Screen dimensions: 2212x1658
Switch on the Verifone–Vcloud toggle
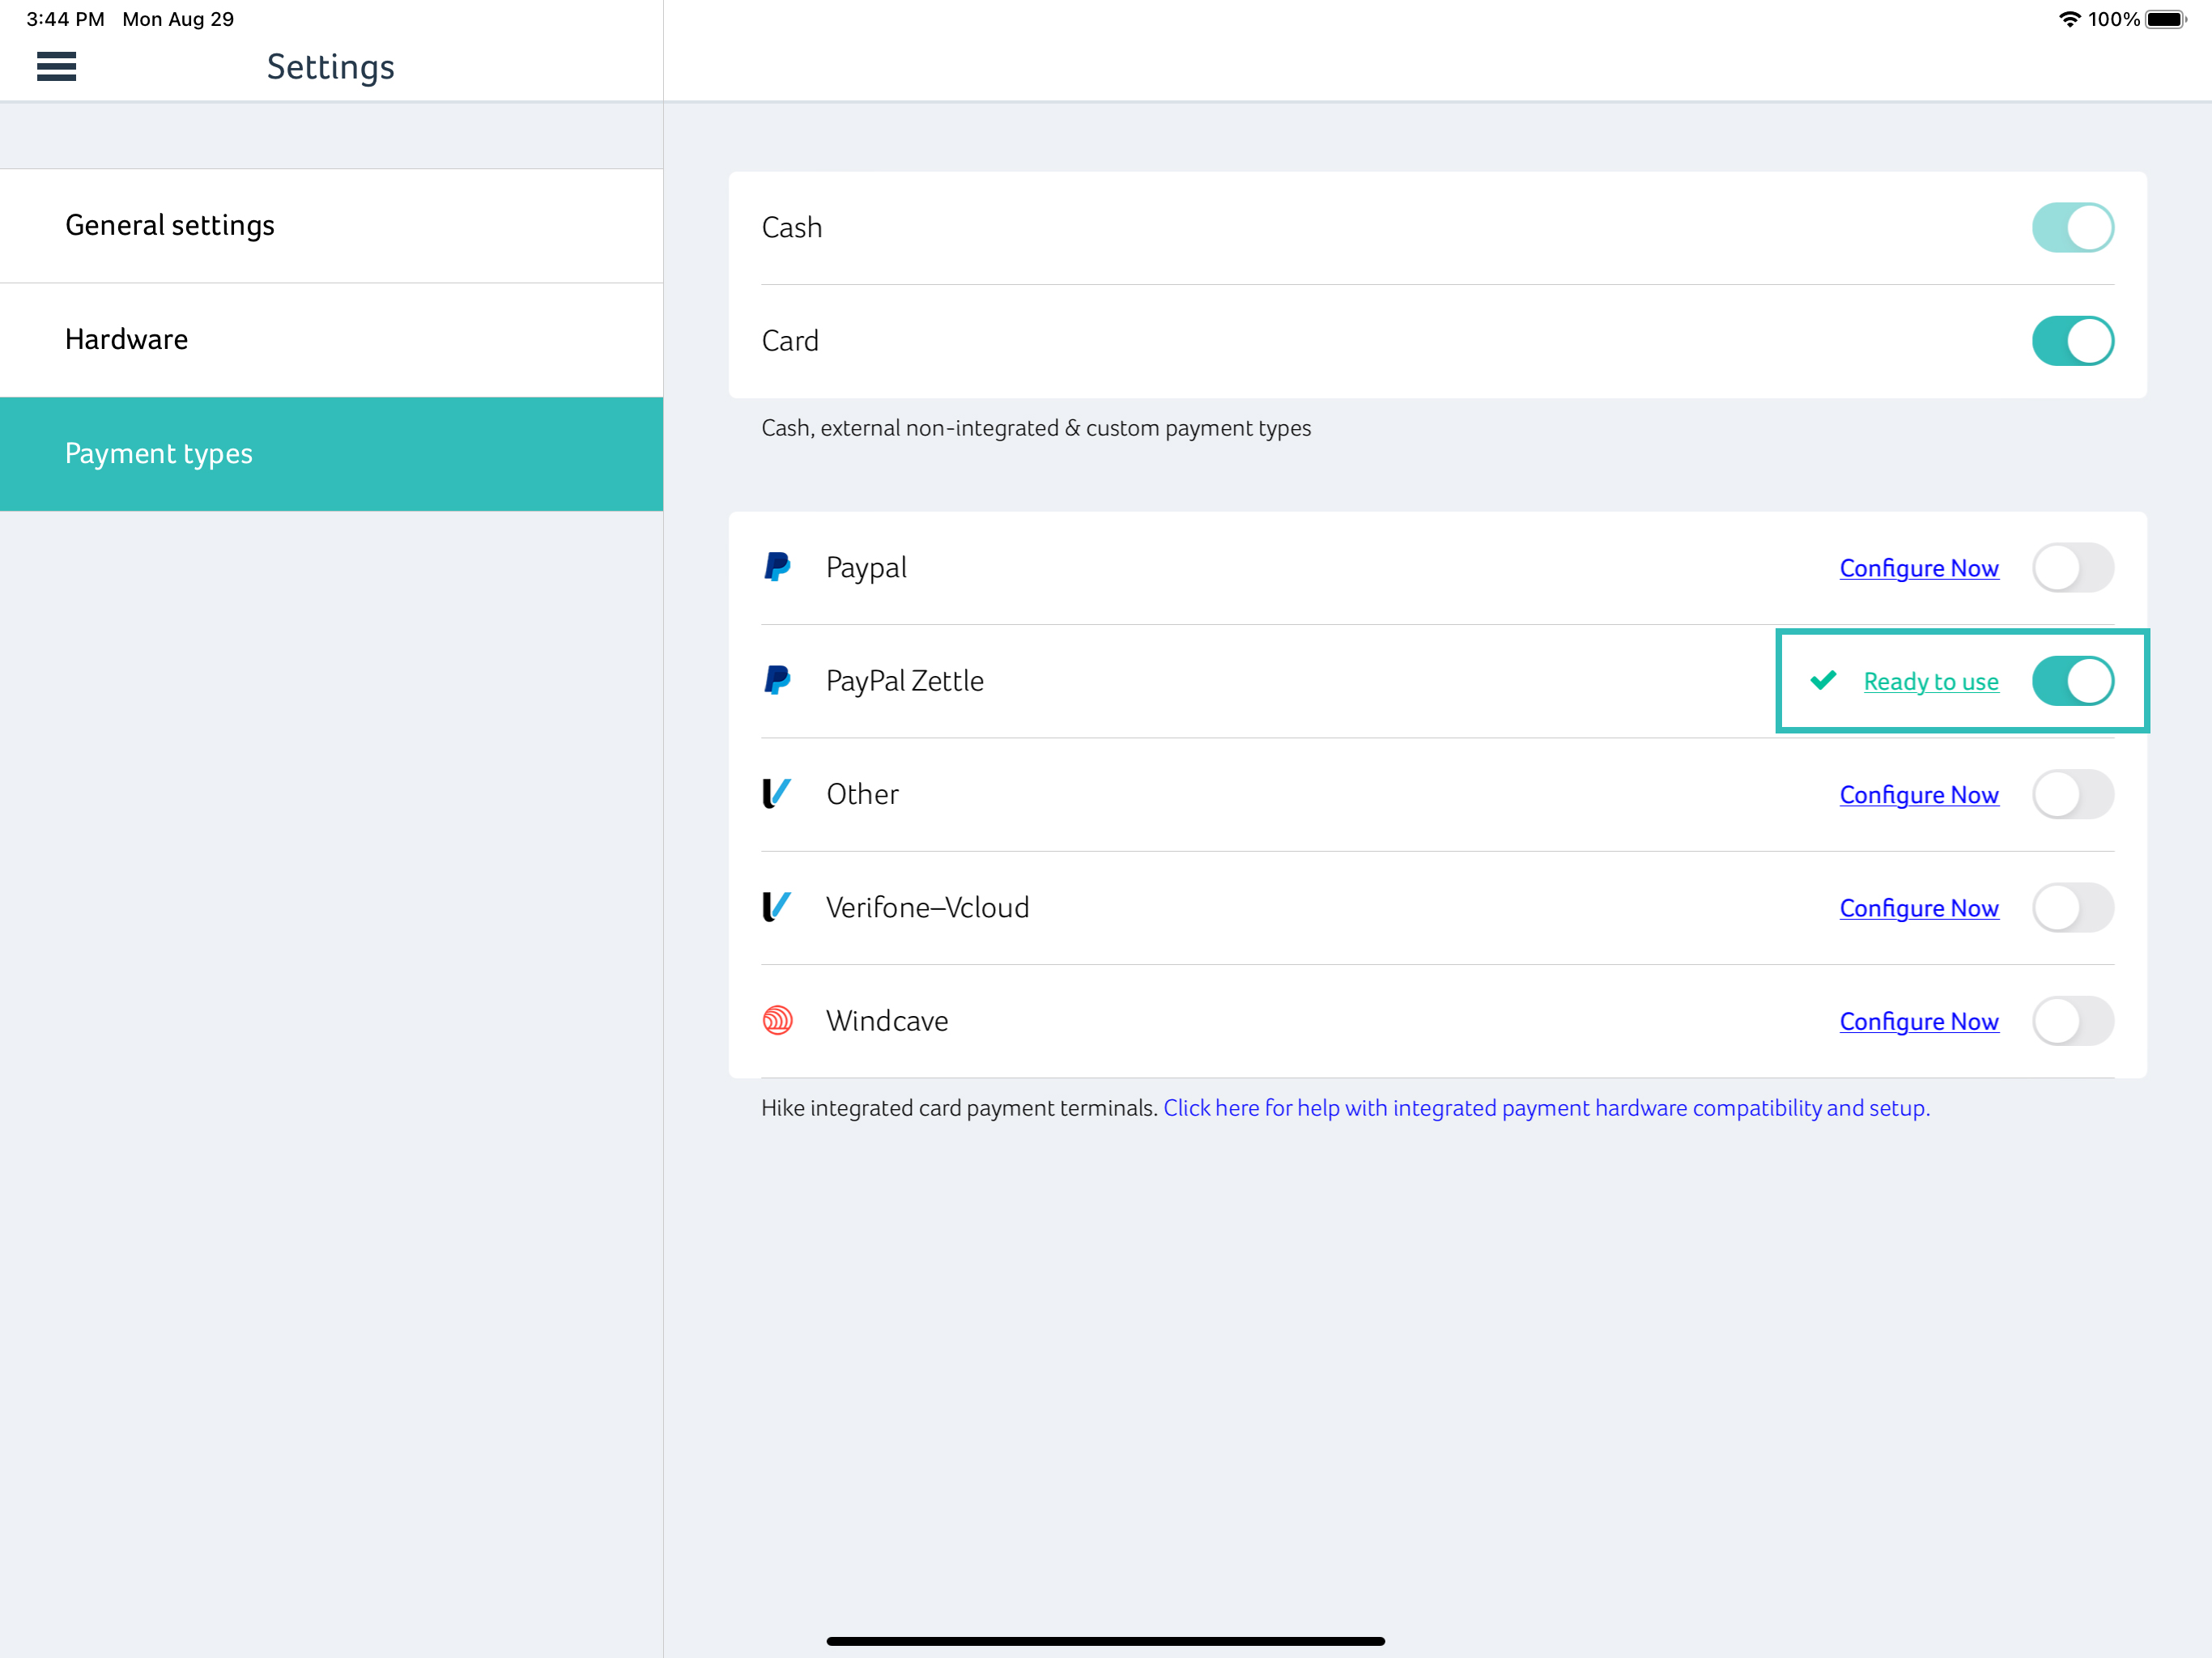coord(2072,907)
